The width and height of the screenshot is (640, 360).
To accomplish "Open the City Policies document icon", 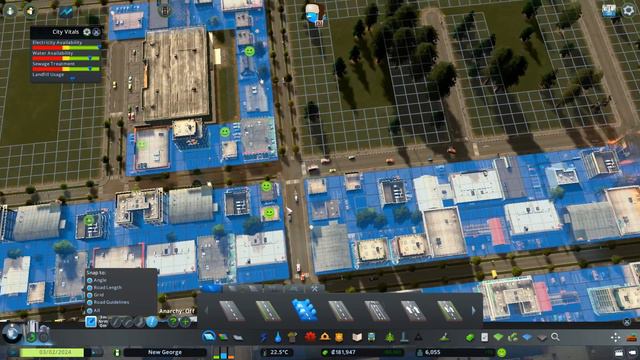I will coord(484,337).
